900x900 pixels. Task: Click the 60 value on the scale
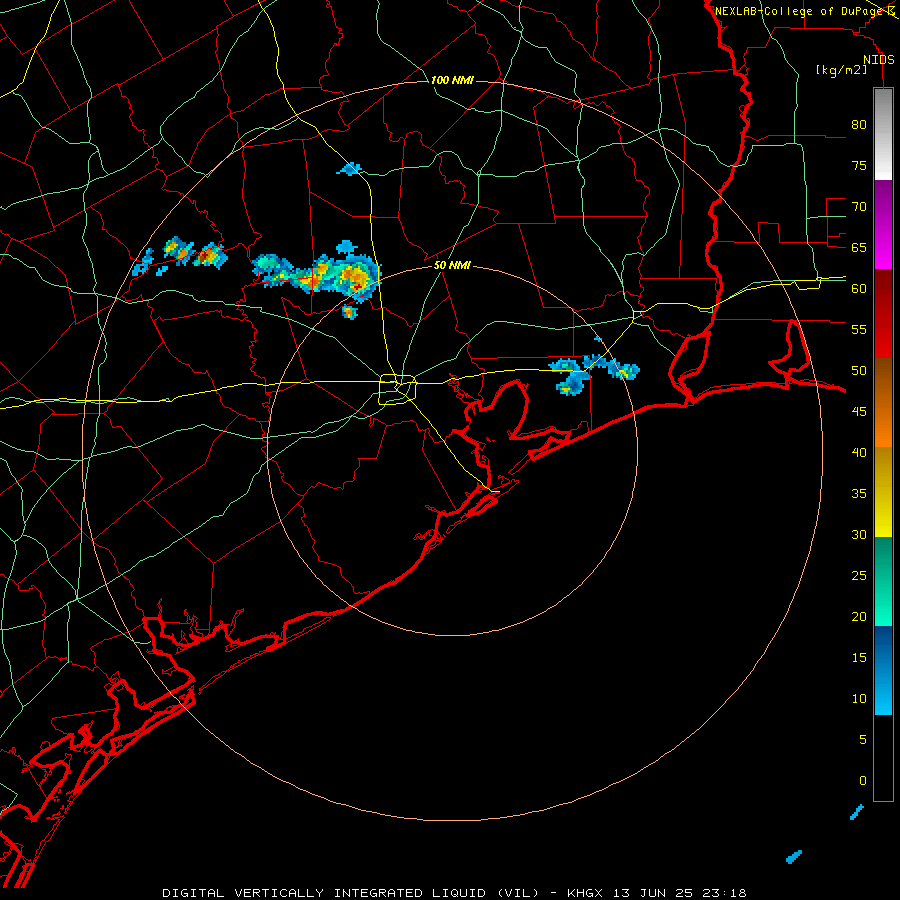(x=859, y=289)
